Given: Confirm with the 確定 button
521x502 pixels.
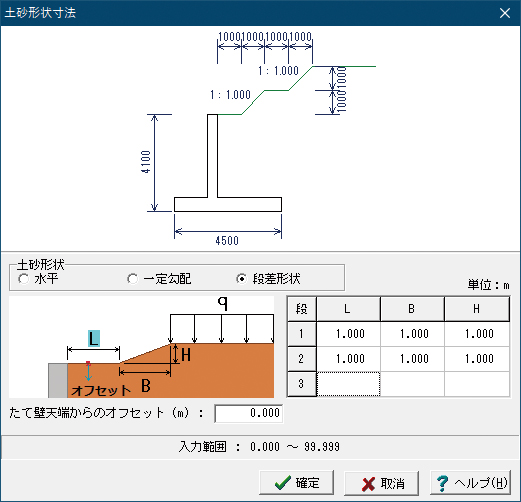Looking at the screenshot, I should [x=297, y=483].
